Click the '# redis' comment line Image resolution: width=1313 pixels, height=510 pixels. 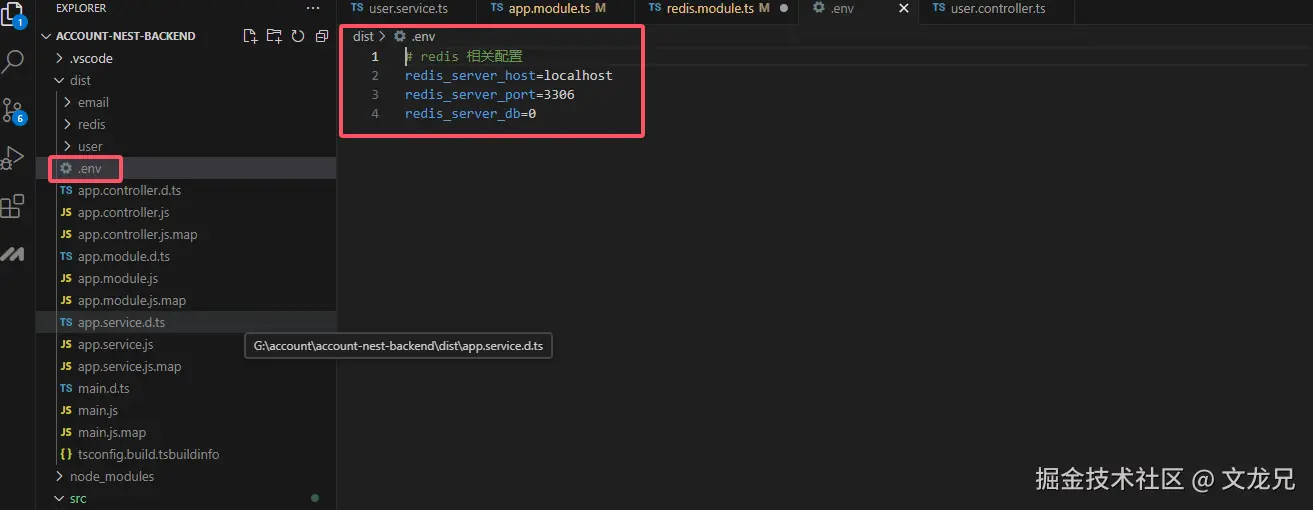pyautogui.click(x=464, y=56)
